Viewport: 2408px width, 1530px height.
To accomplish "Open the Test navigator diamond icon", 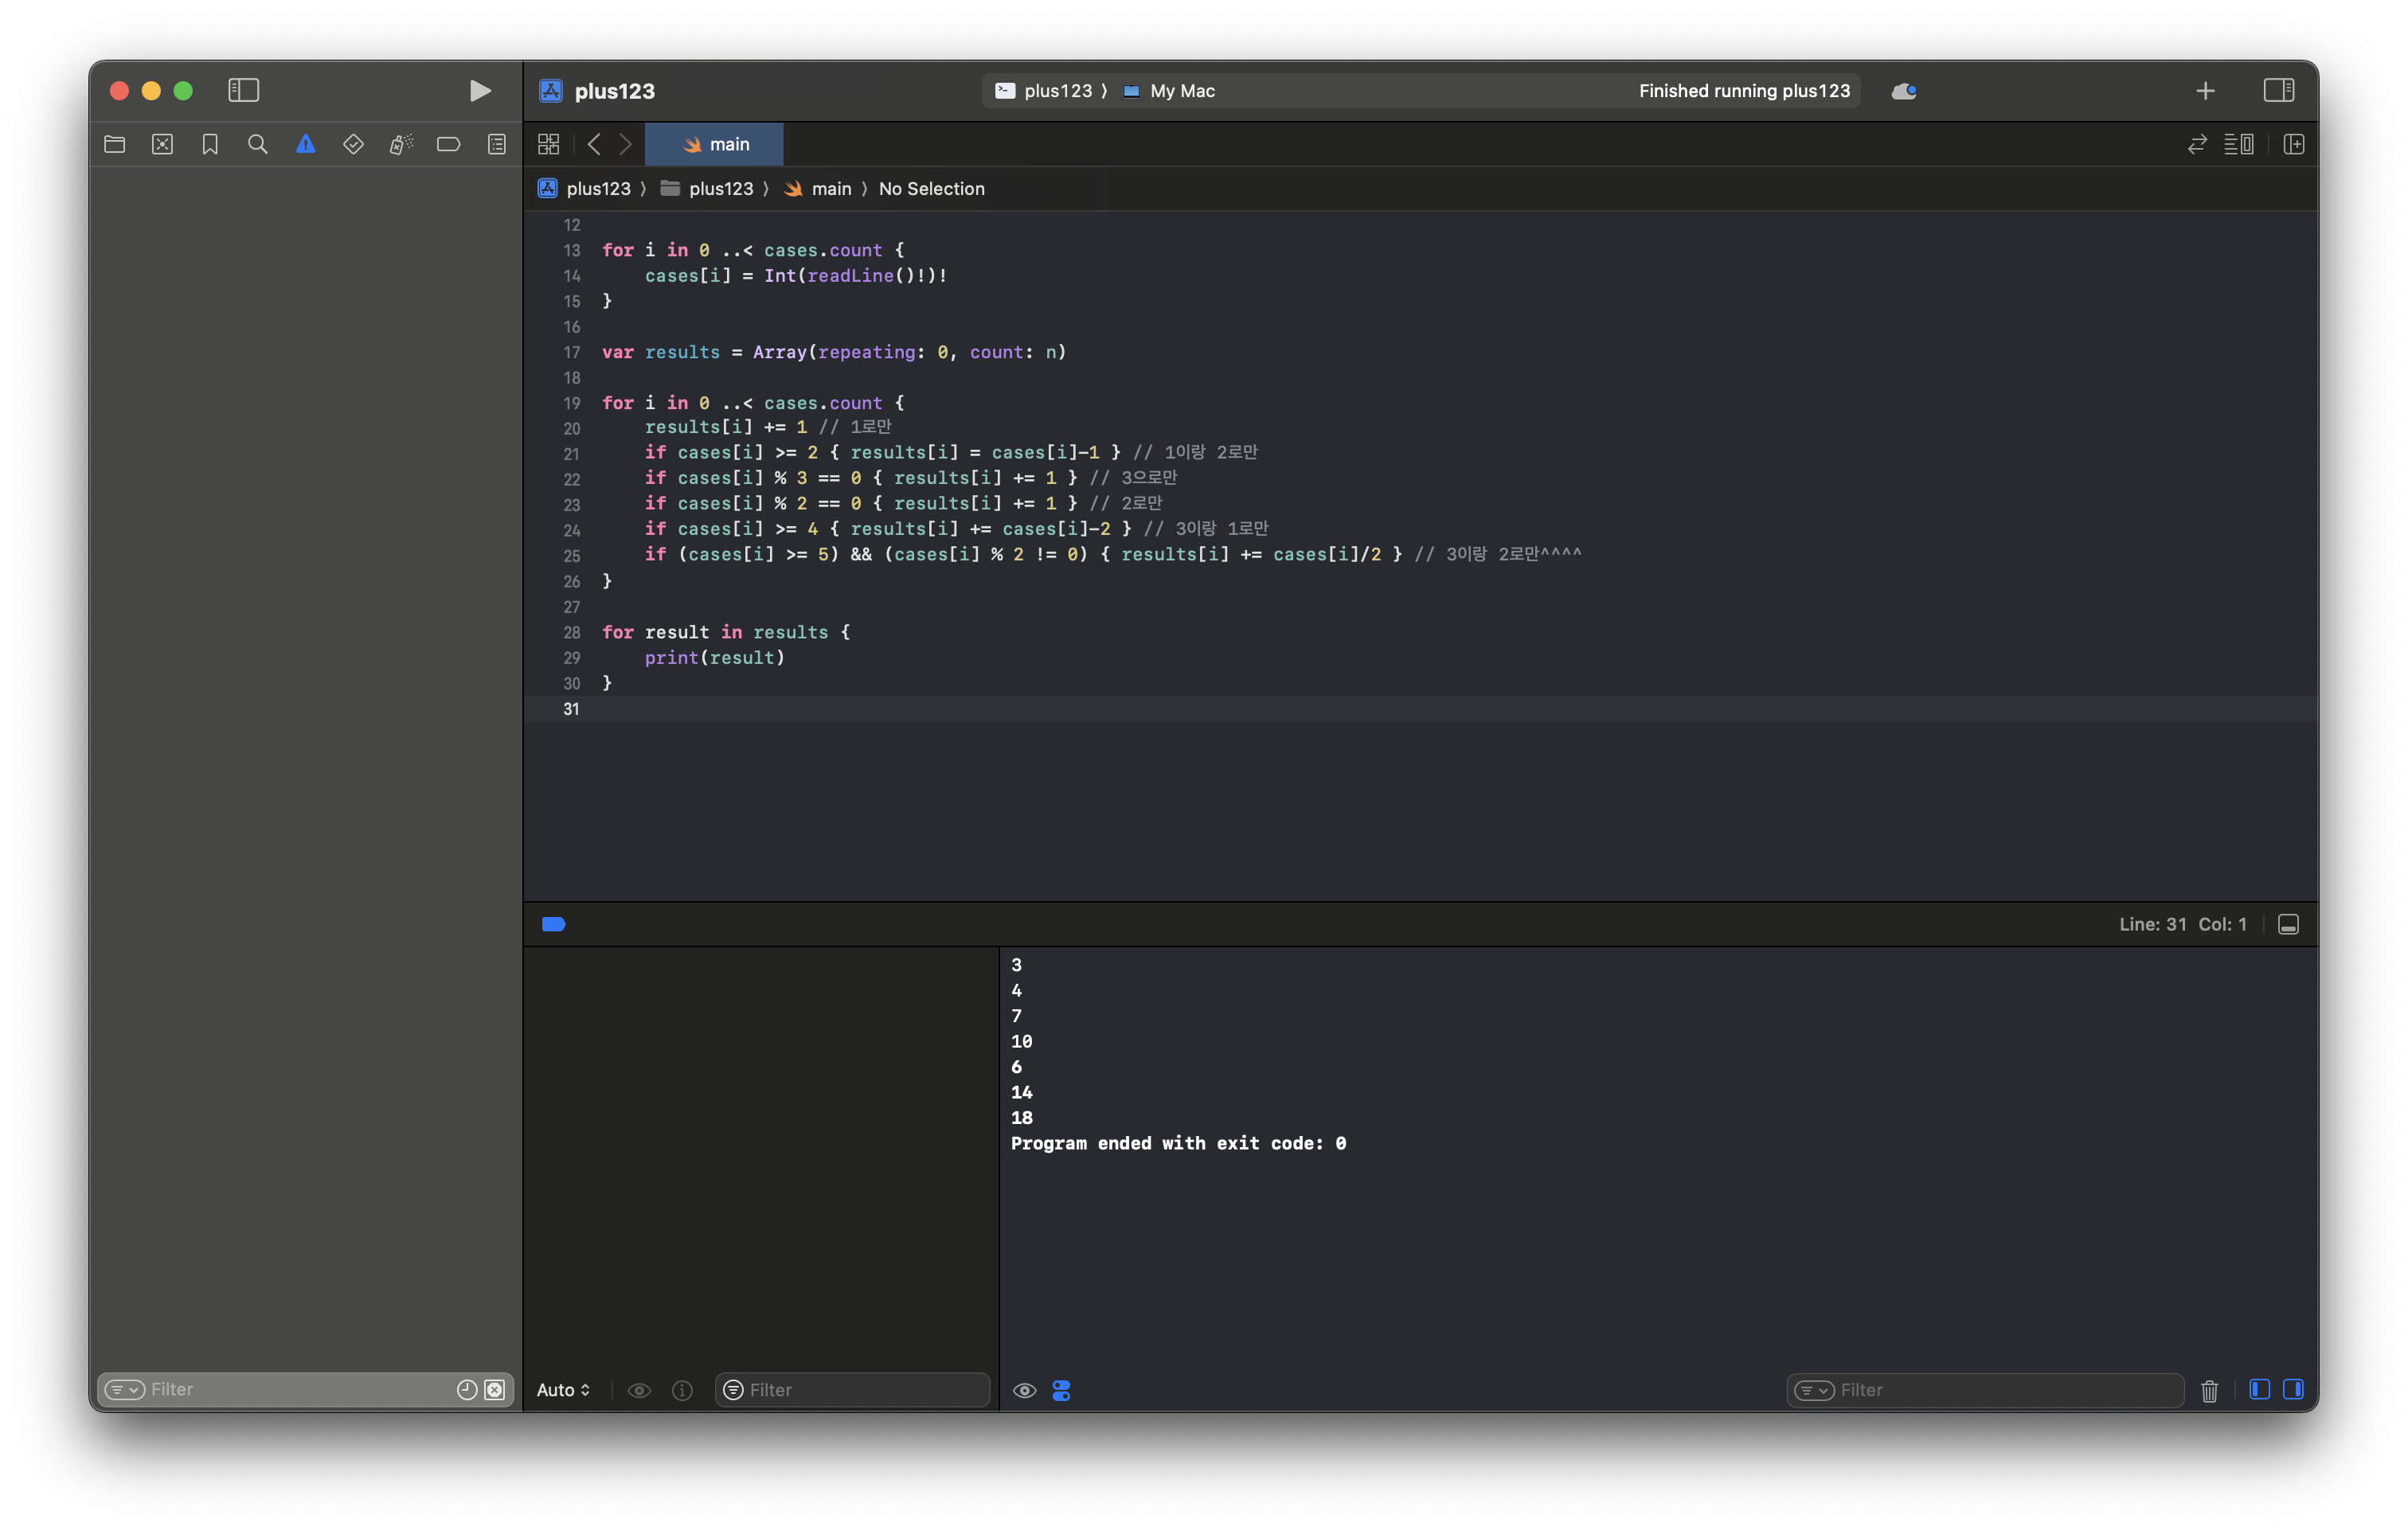I will [353, 144].
